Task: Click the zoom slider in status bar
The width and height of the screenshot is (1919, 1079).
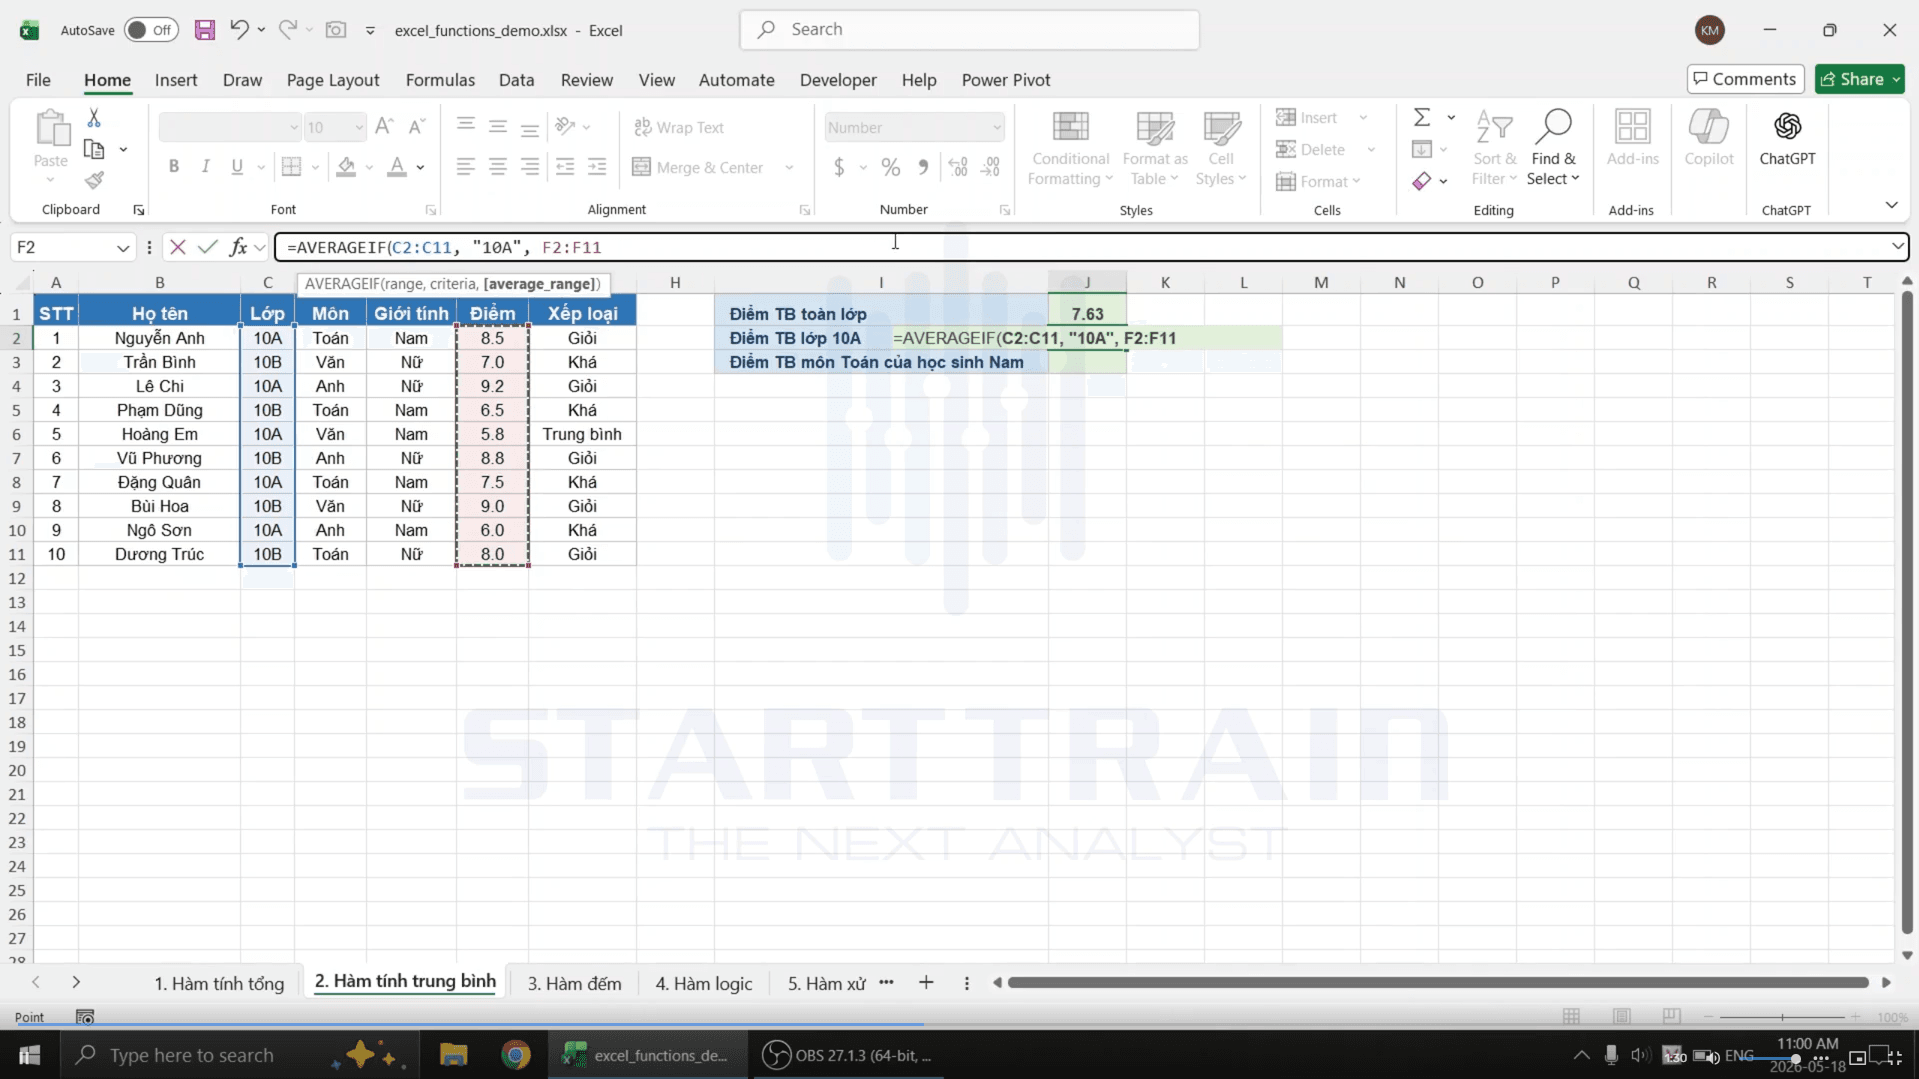Action: [1782, 1017]
